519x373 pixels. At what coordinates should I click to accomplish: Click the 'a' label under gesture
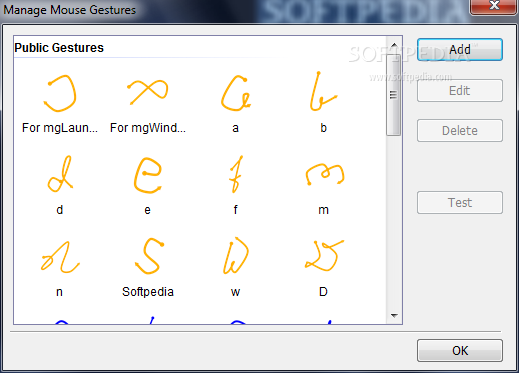coord(235,128)
